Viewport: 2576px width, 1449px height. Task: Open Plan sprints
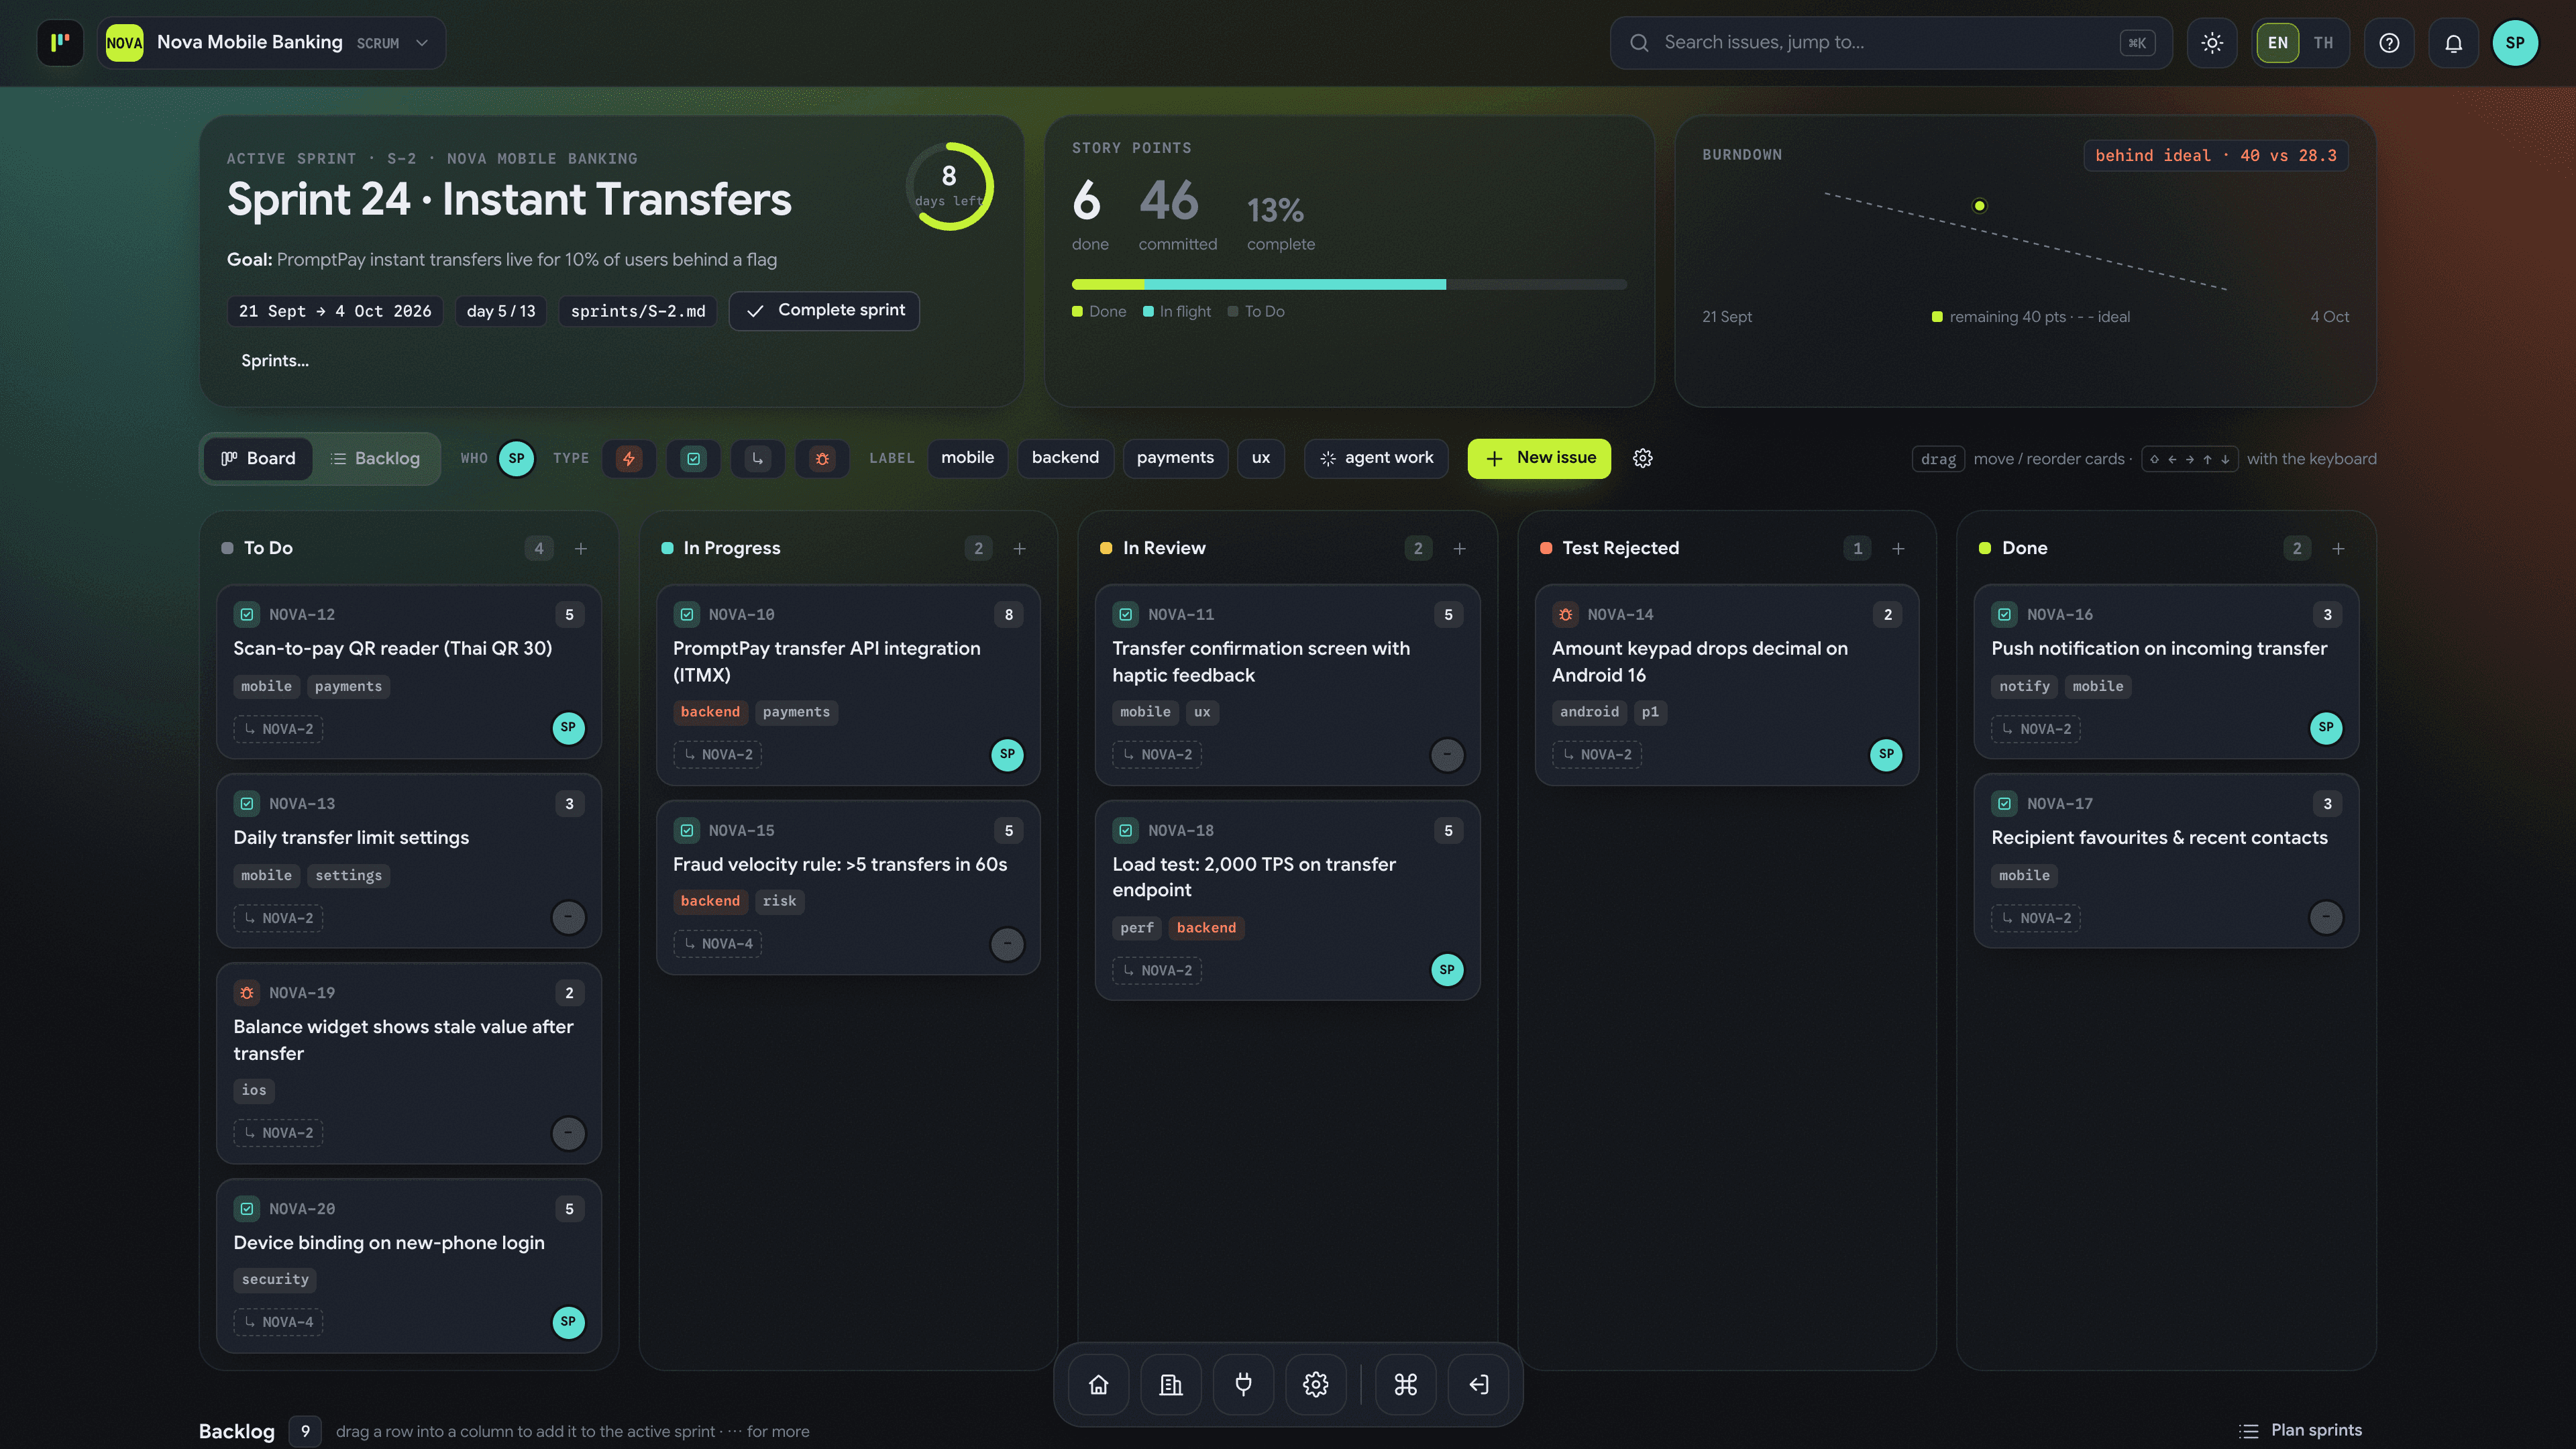click(x=2301, y=1430)
